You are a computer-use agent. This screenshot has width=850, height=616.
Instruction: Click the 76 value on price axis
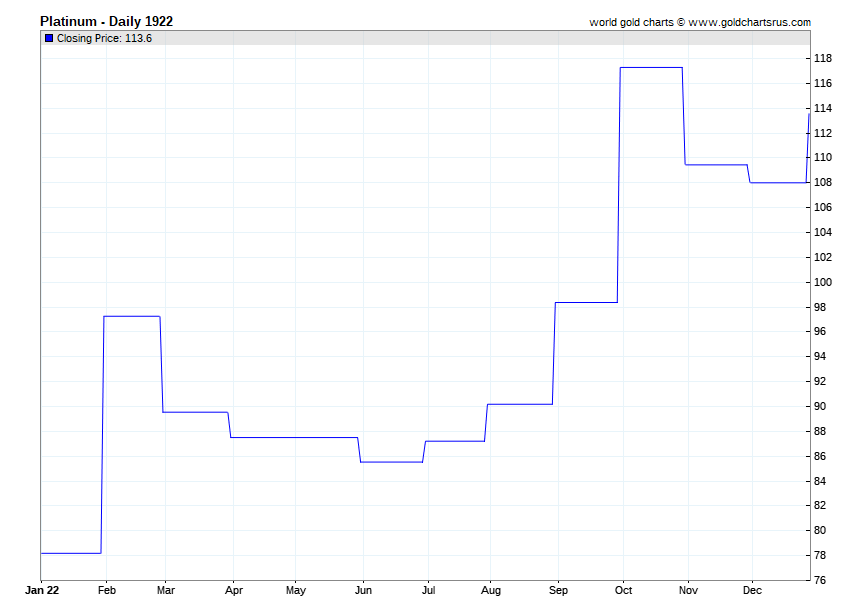click(819, 580)
